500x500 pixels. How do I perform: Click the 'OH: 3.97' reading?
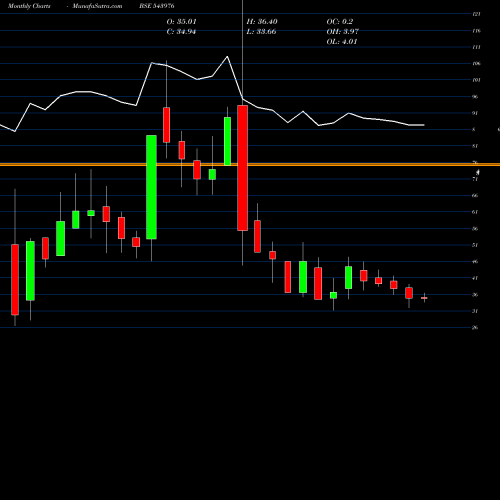click(343, 32)
